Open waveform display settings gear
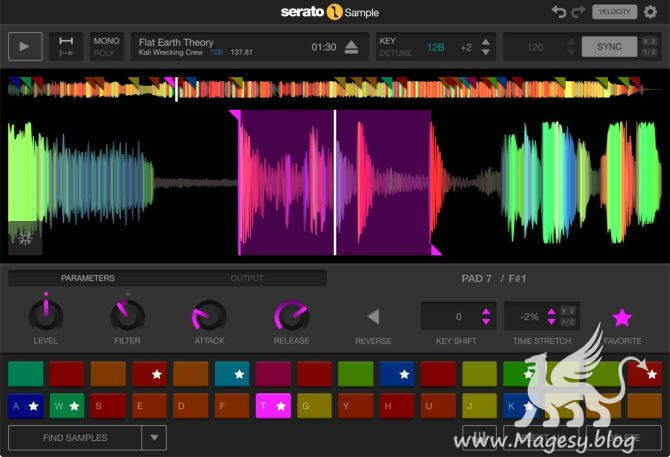The height and width of the screenshot is (457, 670). [x=25, y=239]
